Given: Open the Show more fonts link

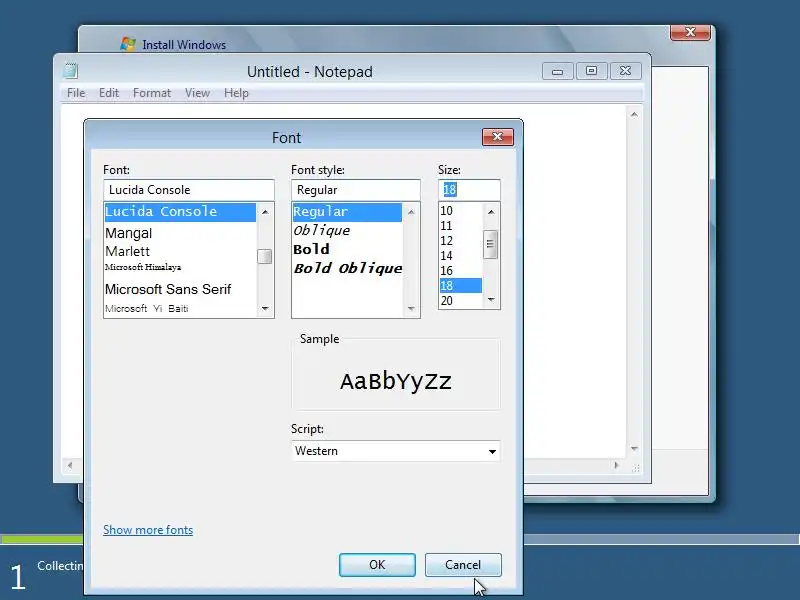Looking at the screenshot, I should click(148, 530).
